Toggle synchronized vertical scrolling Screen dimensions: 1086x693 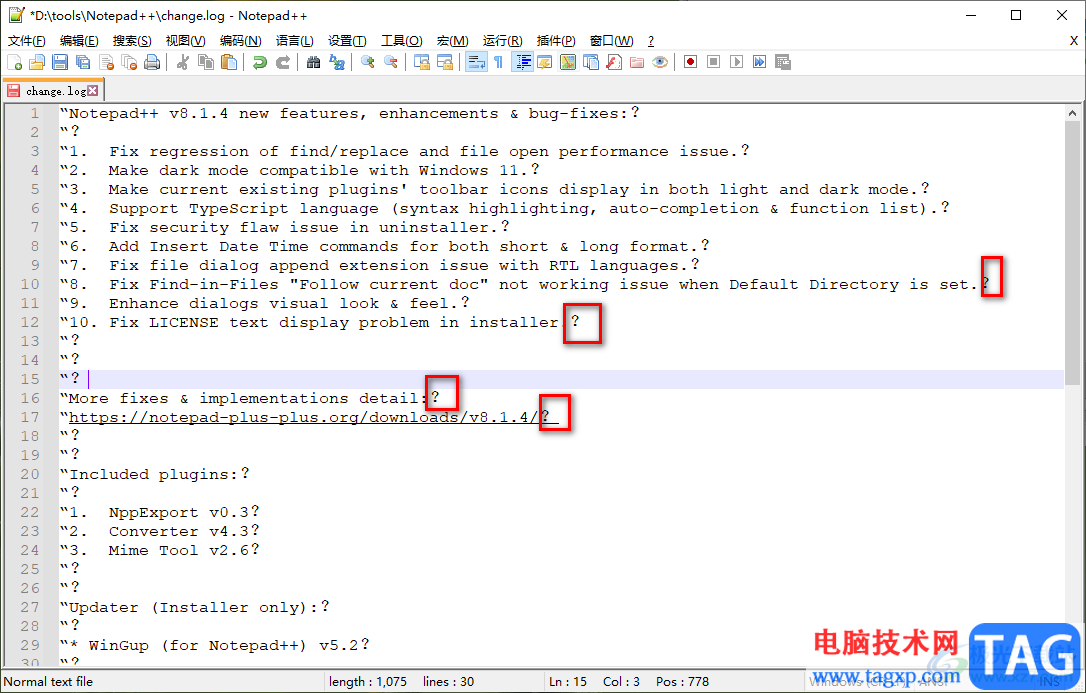coord(421,62)
